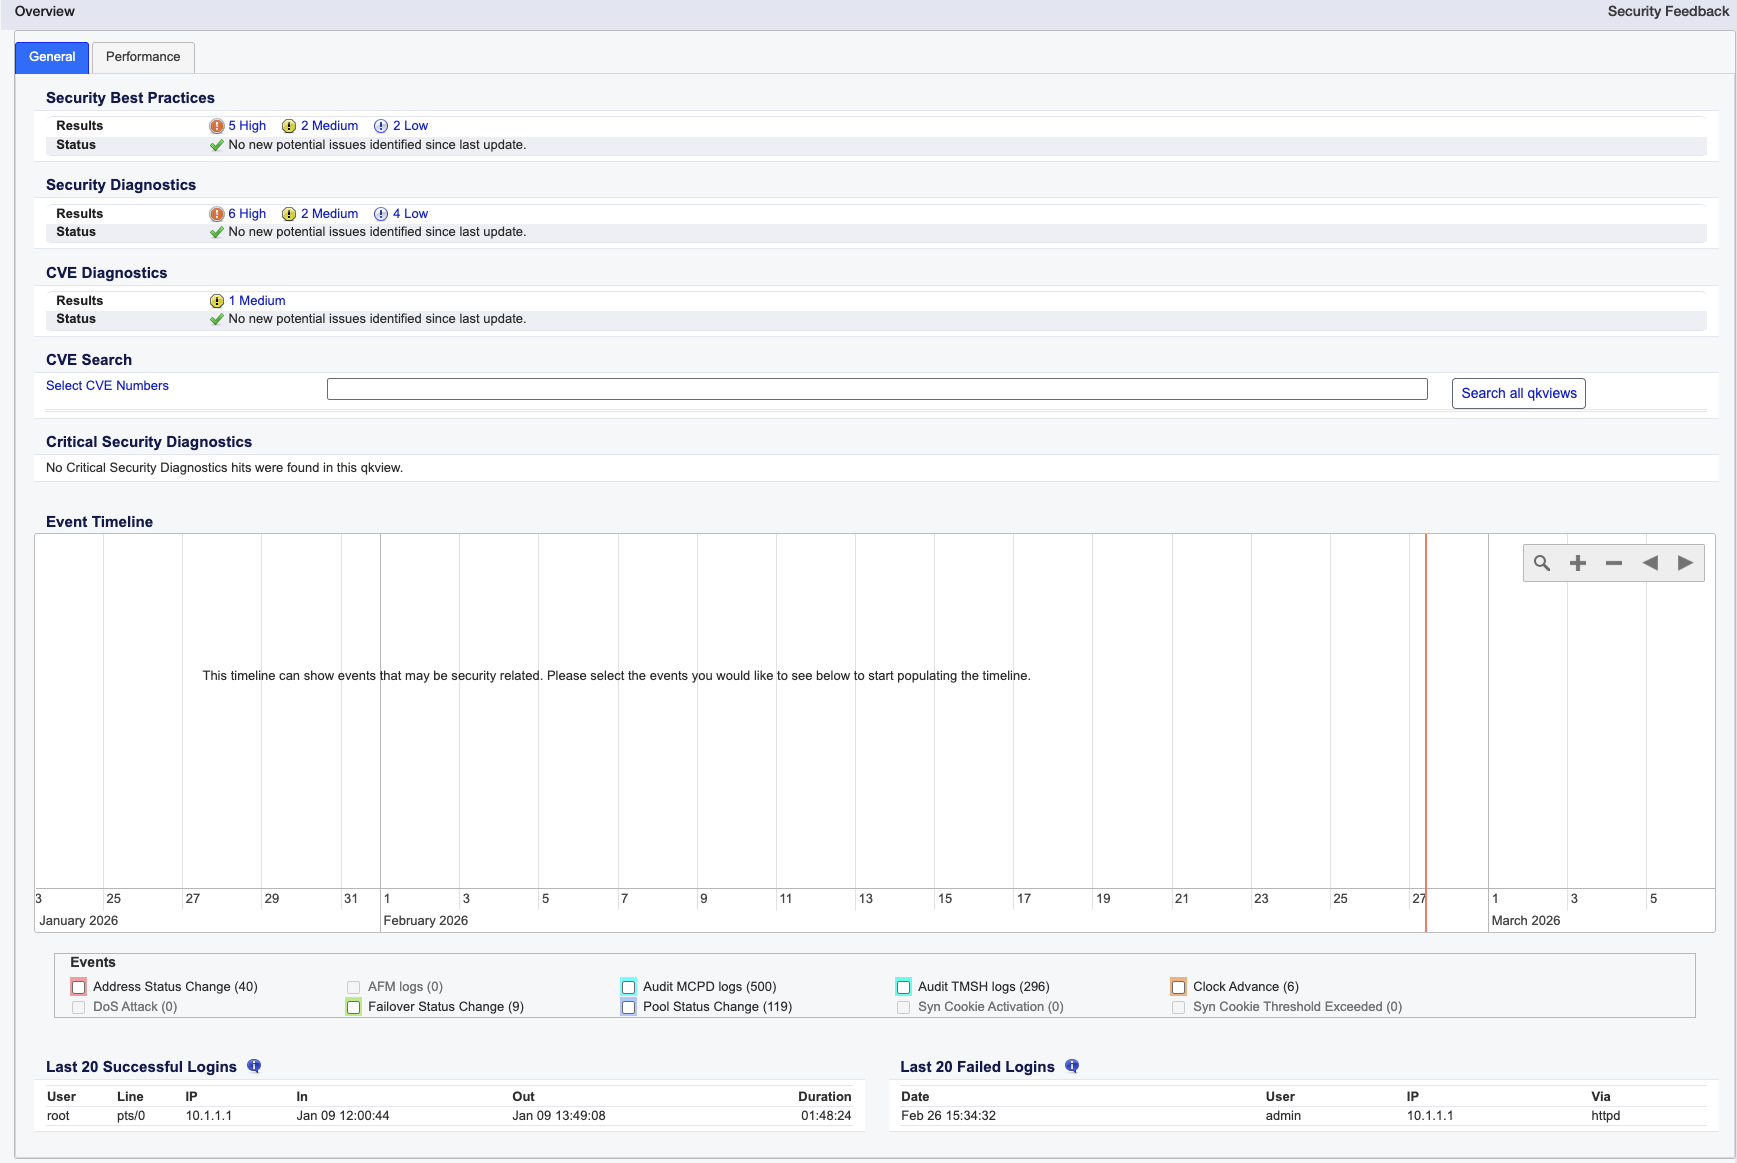1737x1163 pixels.
Task: Click green check icon in CVE Diagnostics status
Action: (x=217, y=319)
